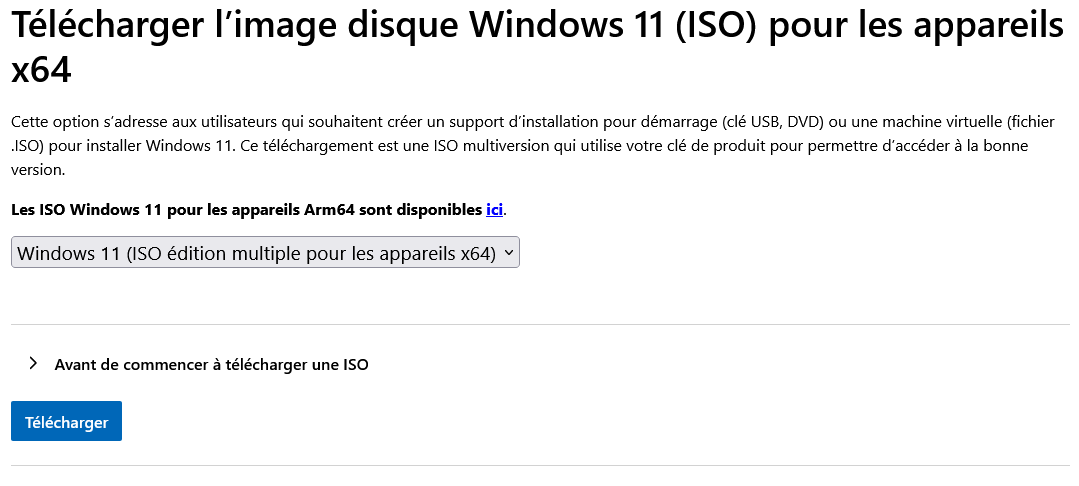The height and width of the screenshot is (486, 1079).
Task: Expand the chevron beside "Avant de commencer"
Action: (33, 364)
